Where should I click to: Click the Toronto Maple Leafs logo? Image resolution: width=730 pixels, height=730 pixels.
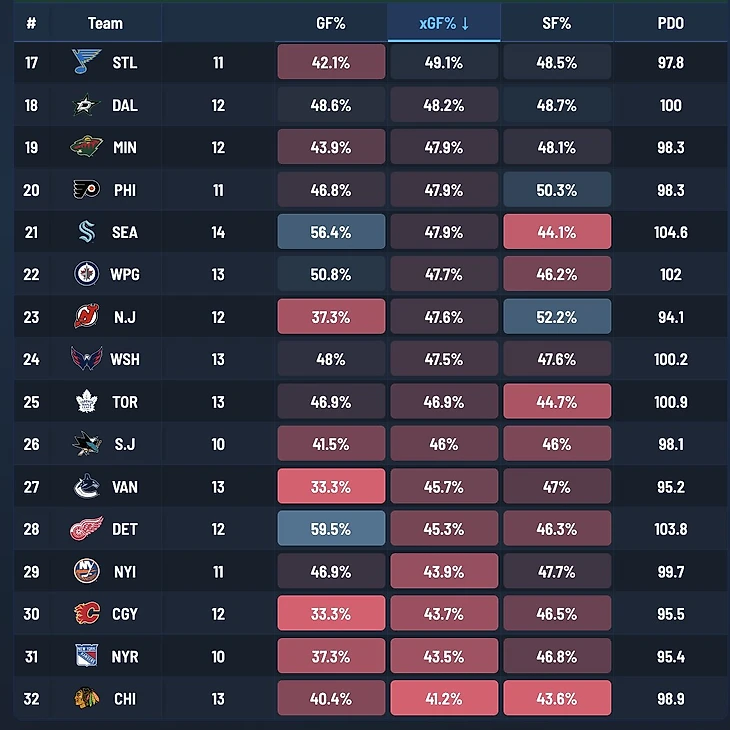tap(87, 401)
